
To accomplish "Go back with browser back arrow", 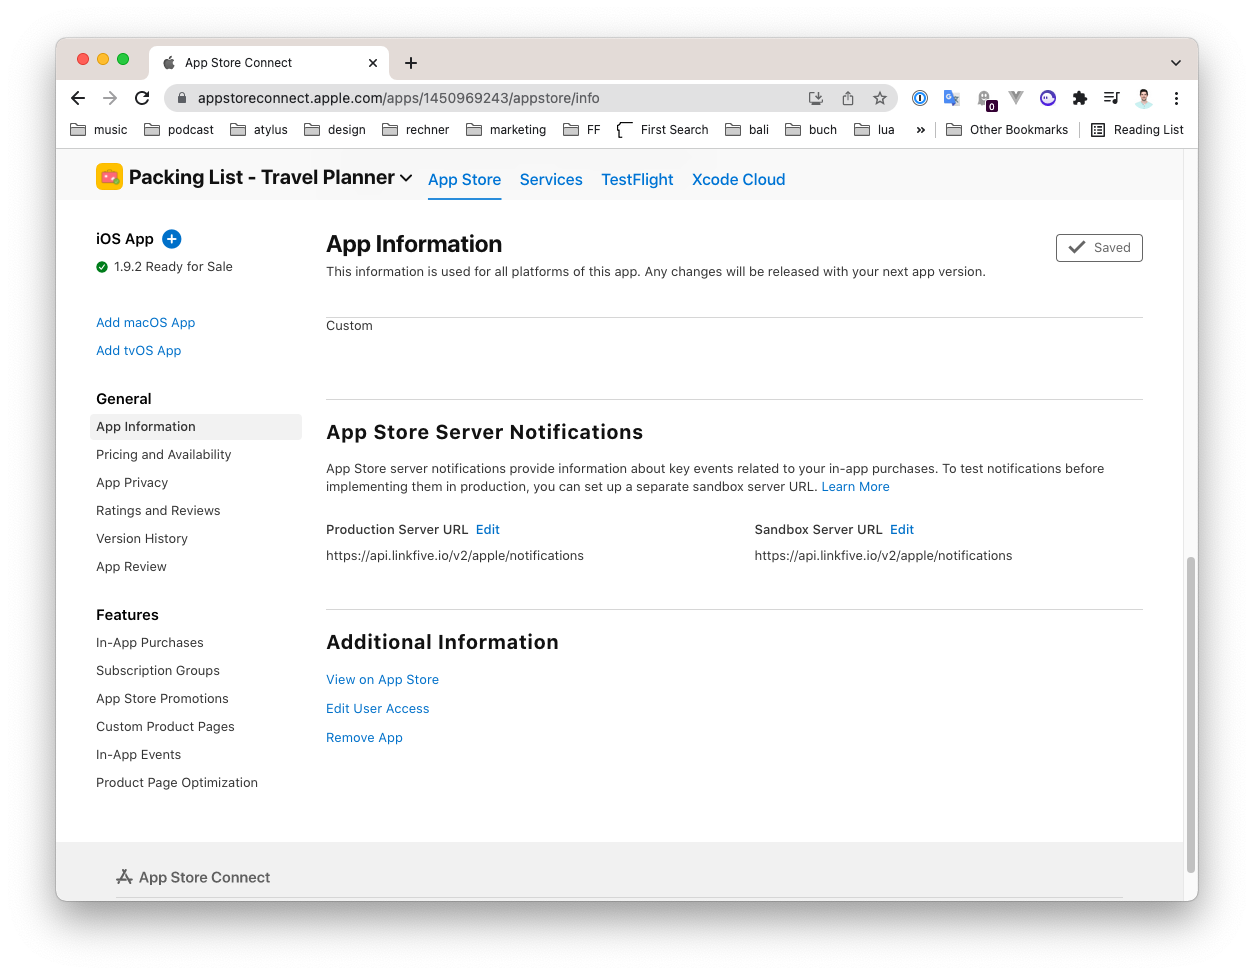I will pyautogui.click(x=78, y=98).
